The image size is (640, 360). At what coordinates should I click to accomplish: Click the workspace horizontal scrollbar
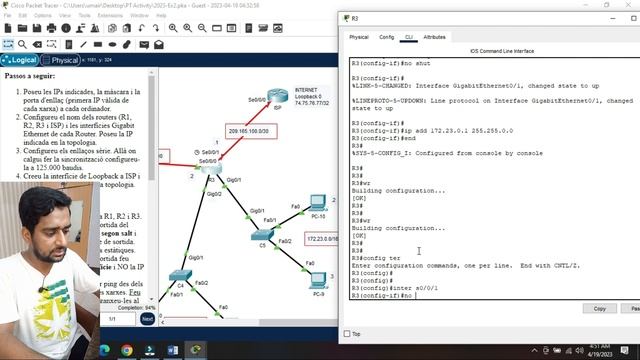pyautogui.click(x=299, y=322)
